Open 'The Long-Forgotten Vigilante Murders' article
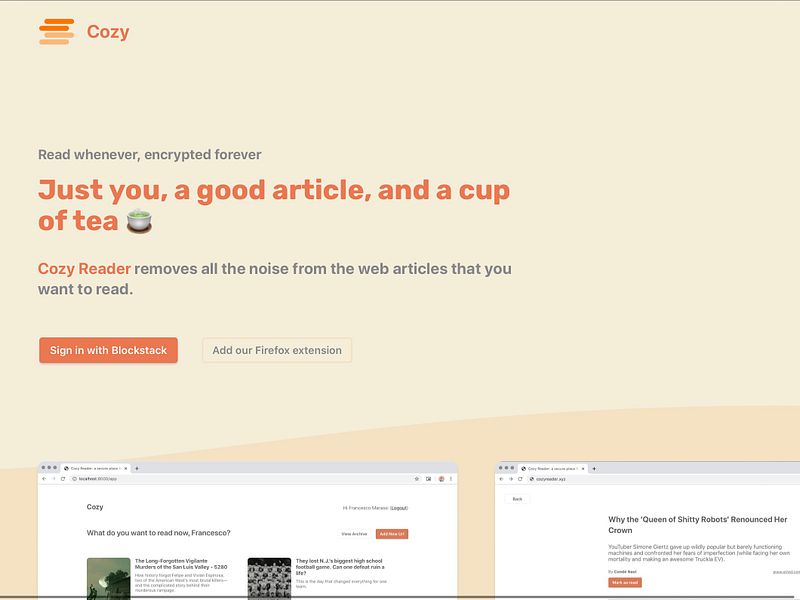The height and width of the screenshot is (600, 800). tap(181, 564)
